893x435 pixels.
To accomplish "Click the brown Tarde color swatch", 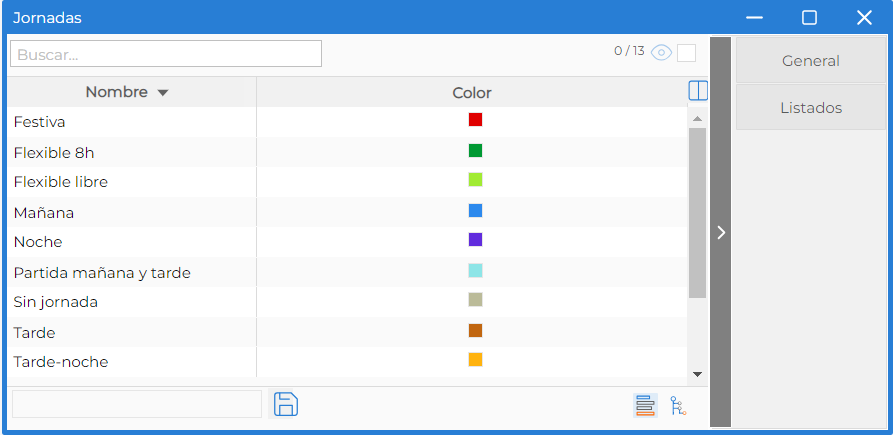I will click(x=476, y=330).
